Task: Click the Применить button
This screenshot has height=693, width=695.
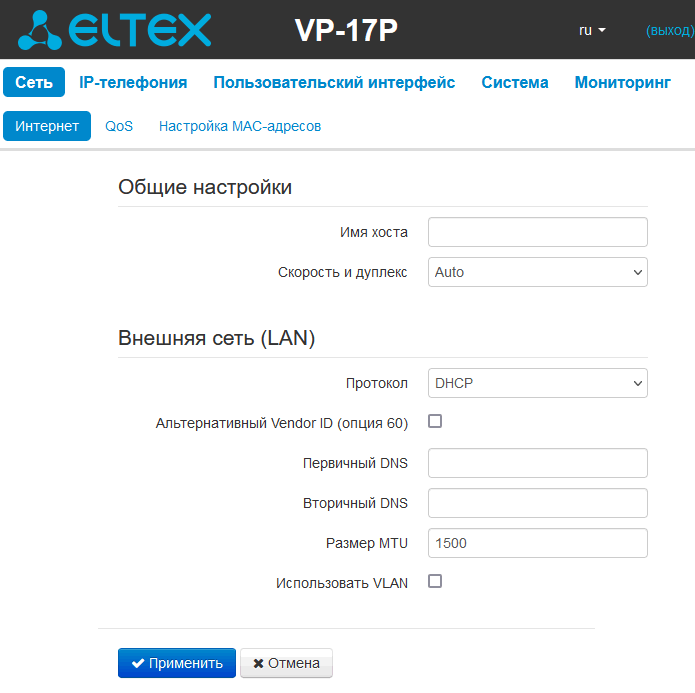Action: [x=177, y=663]
